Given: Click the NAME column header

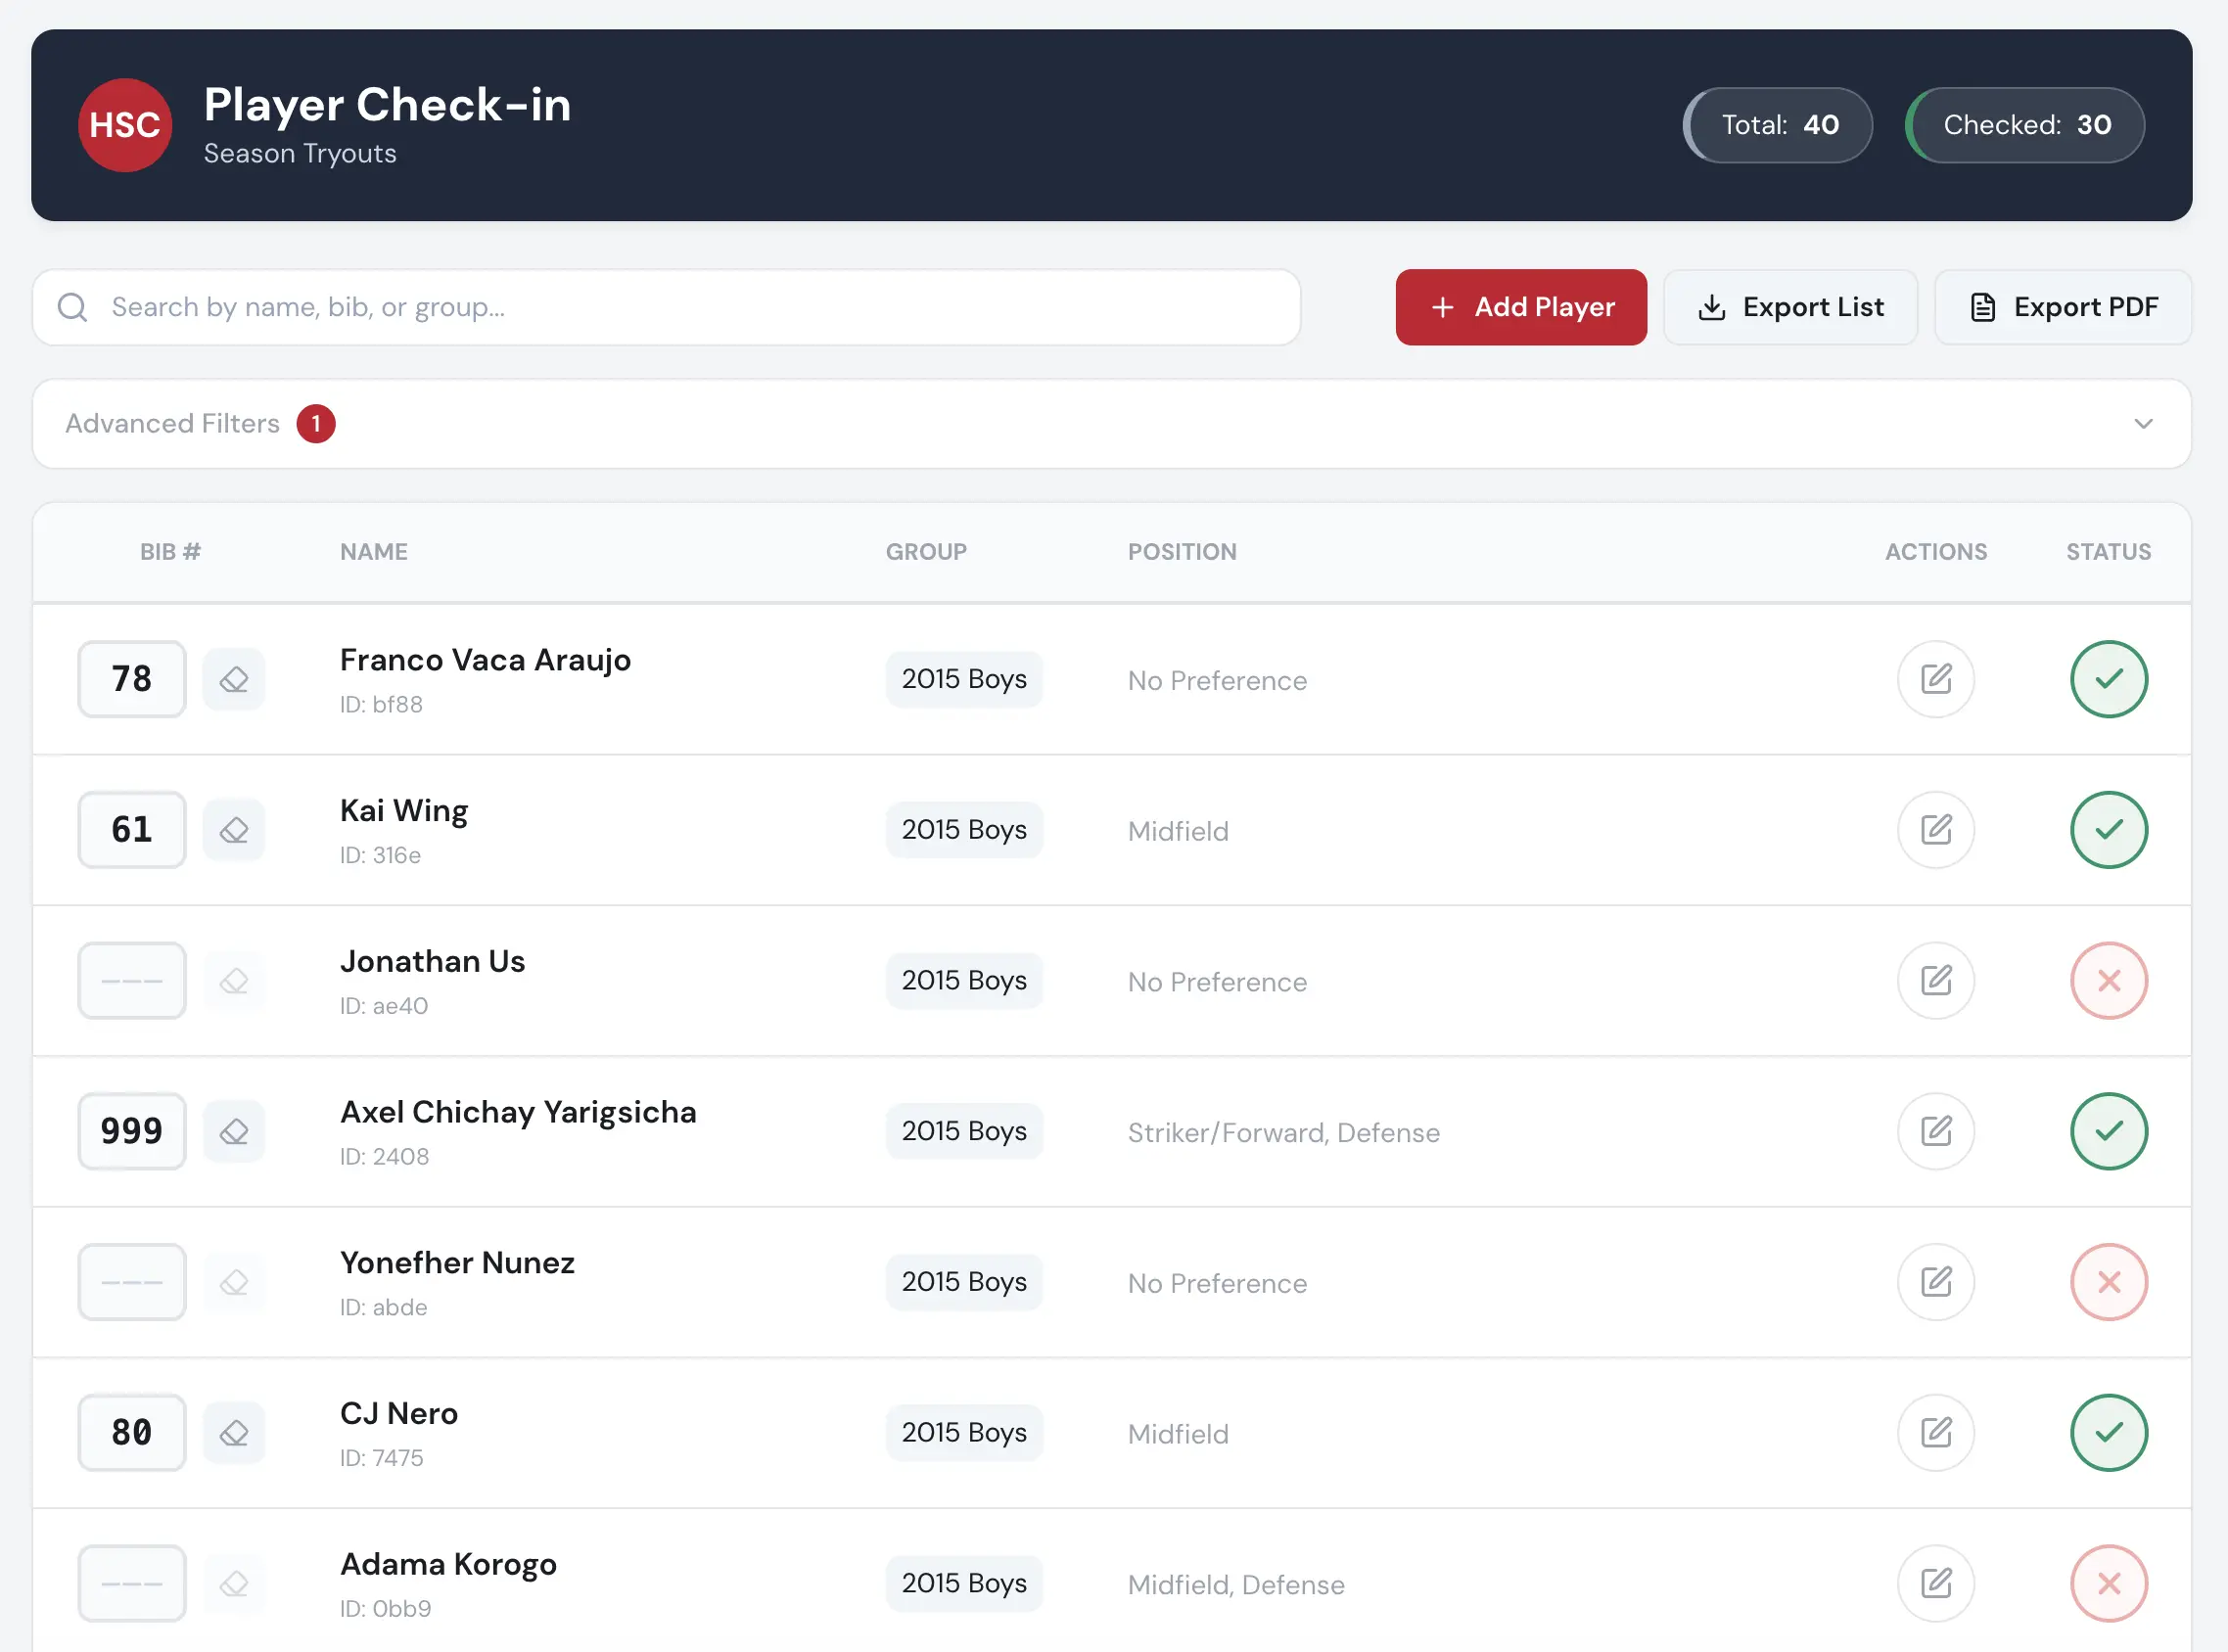Looking at the screenshot, I should [374, 552].
